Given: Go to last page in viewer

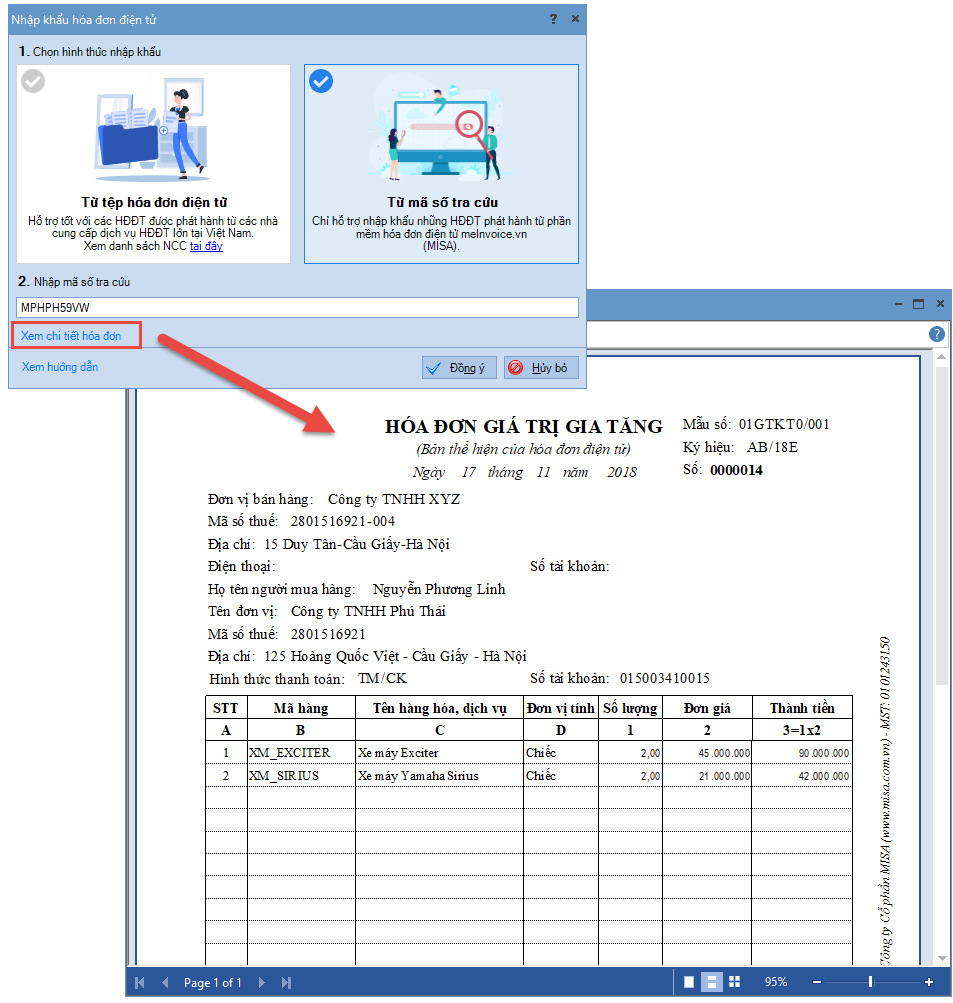Looking at the screenshot, I should point(287,983).
